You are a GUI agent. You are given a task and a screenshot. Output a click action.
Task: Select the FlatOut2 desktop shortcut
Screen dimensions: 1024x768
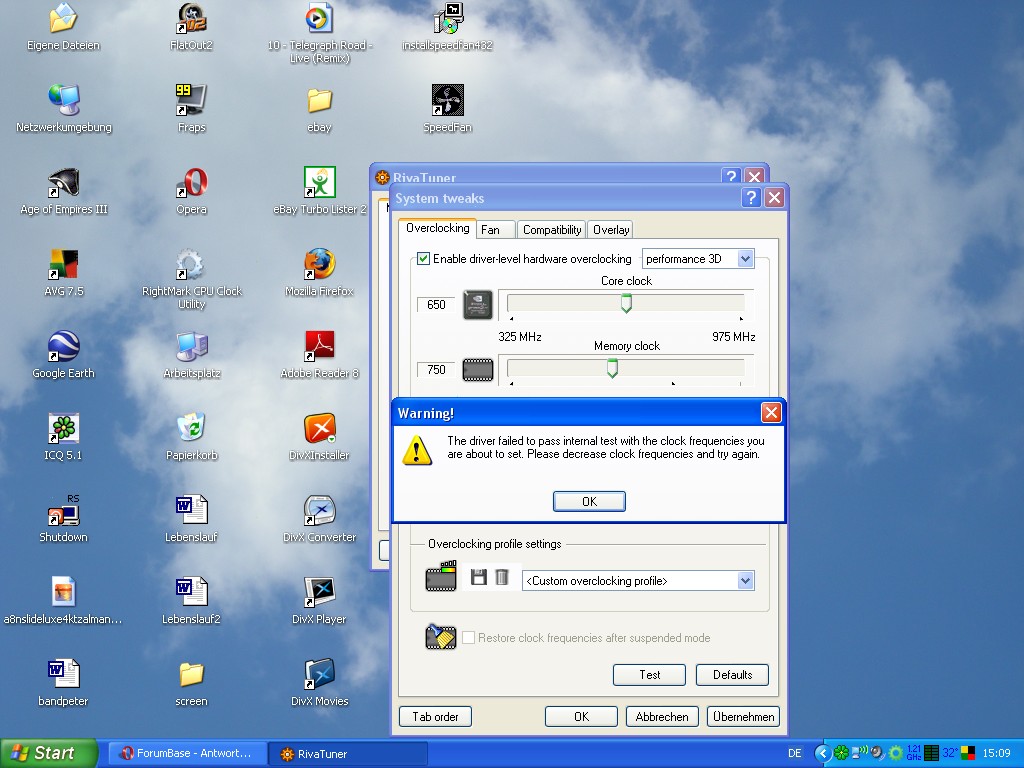[191, 27]
